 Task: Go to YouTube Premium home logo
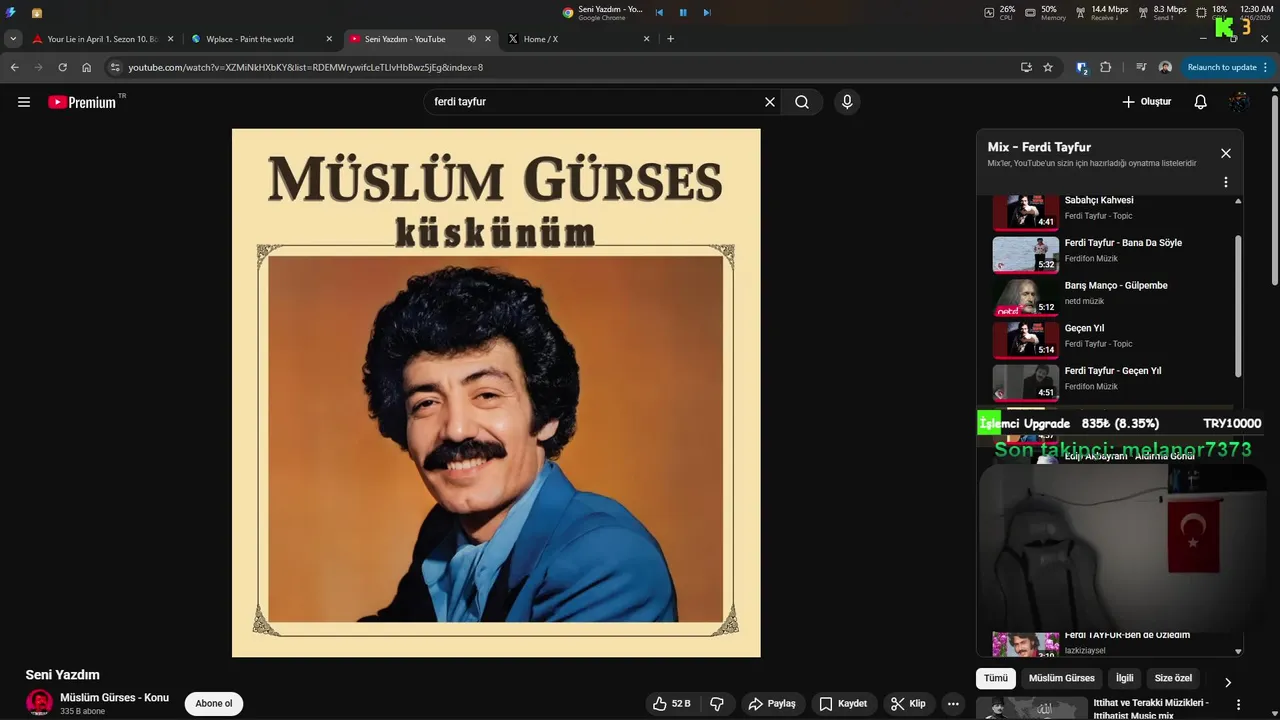82,102
